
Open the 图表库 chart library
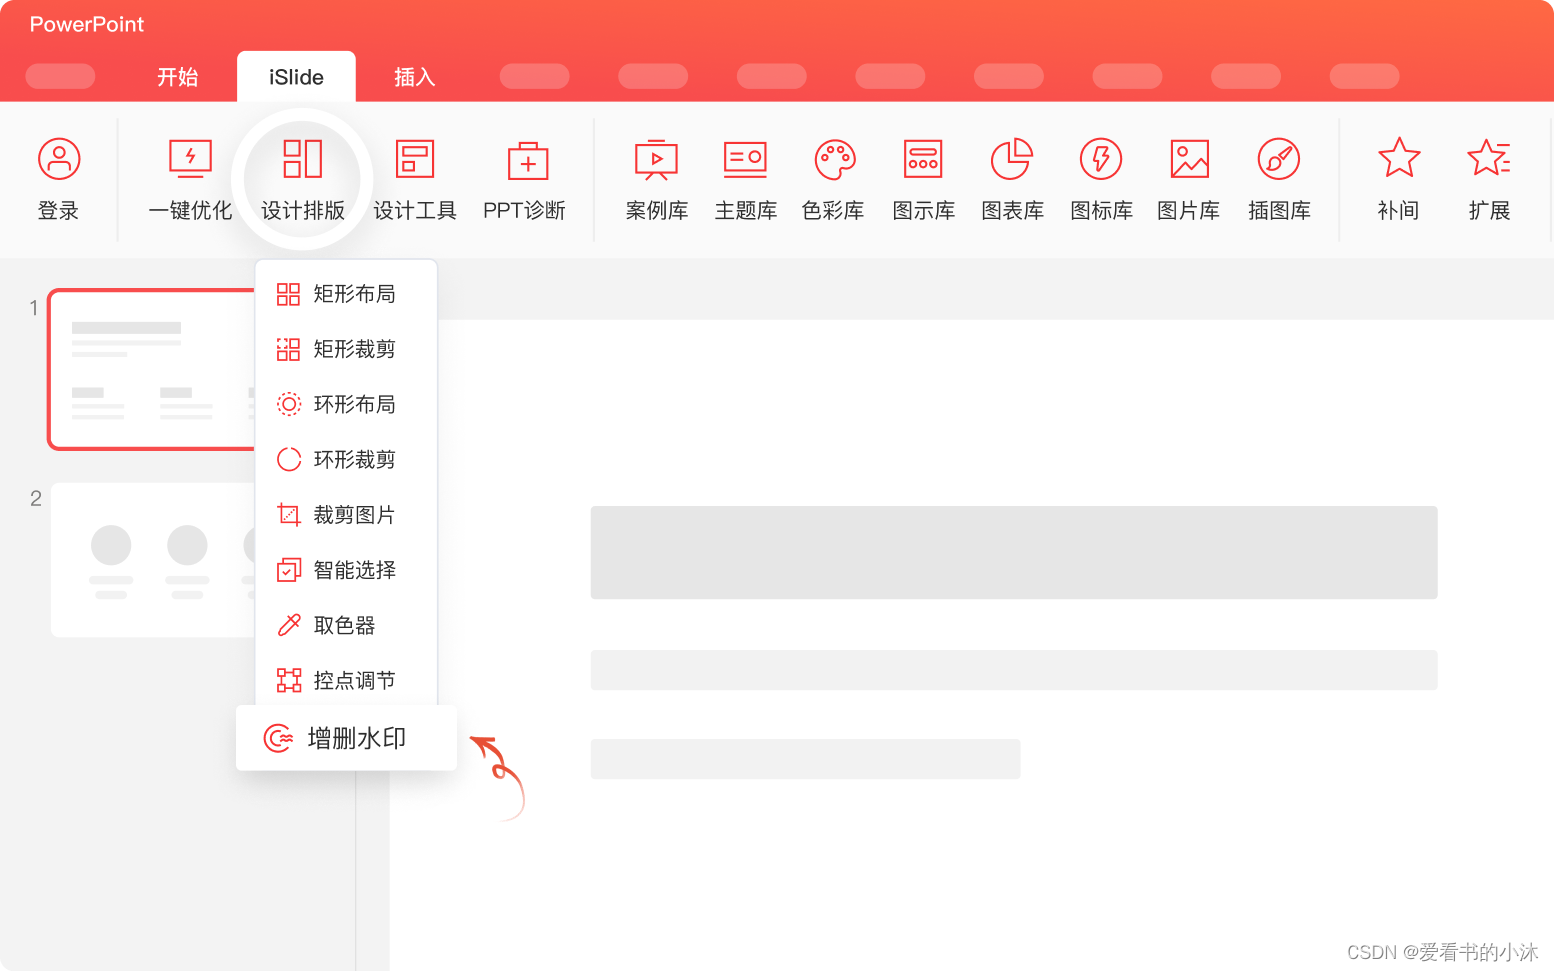1012,180
